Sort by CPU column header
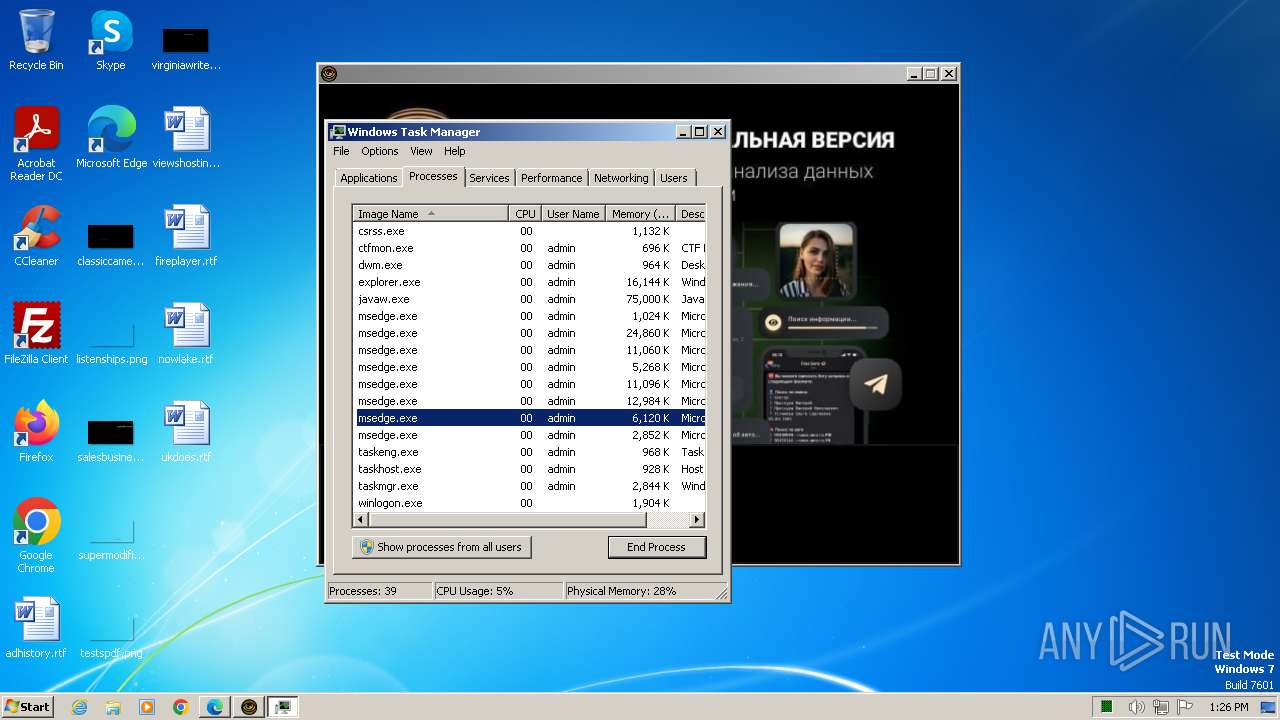The width and height of the screenshot is (1280, 720). (525, 214)
